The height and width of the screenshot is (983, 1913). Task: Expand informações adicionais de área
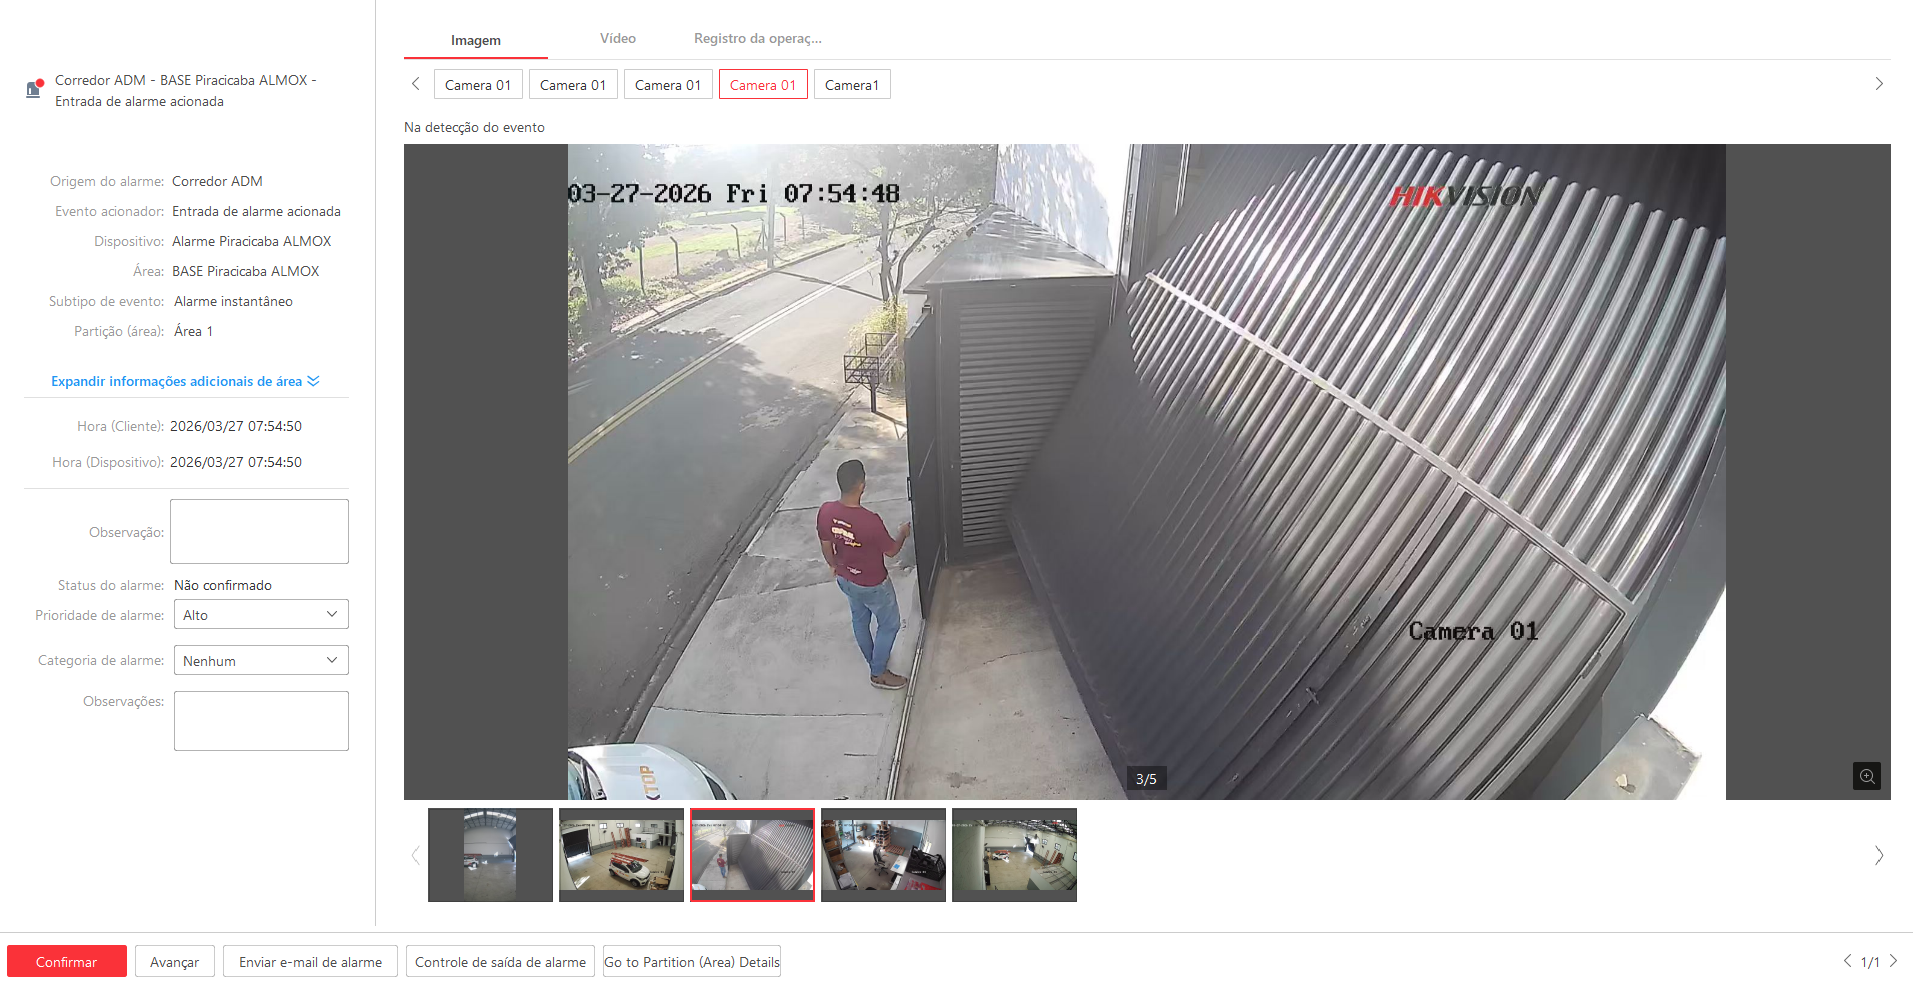[185, 381]
